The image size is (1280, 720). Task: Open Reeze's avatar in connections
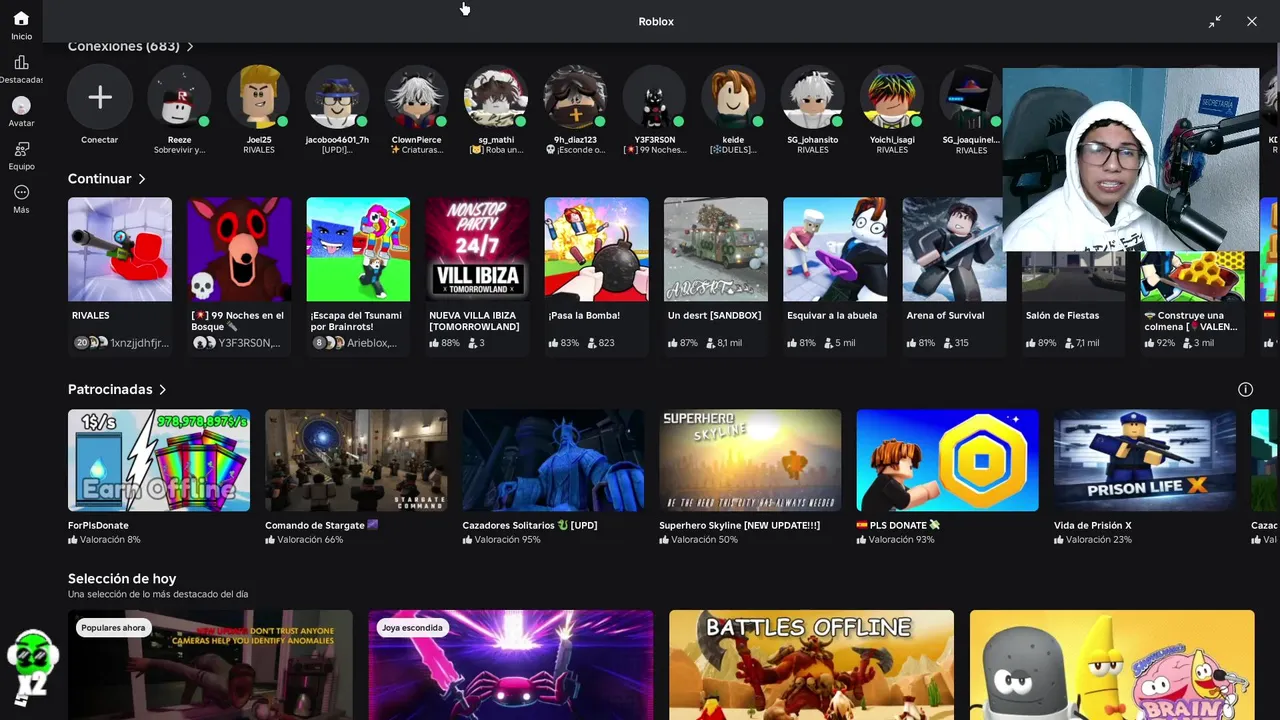179,97
